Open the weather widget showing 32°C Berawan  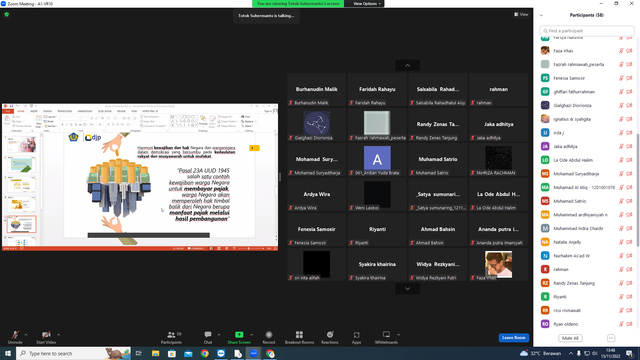pyautogui.click(x=540, y=353)
